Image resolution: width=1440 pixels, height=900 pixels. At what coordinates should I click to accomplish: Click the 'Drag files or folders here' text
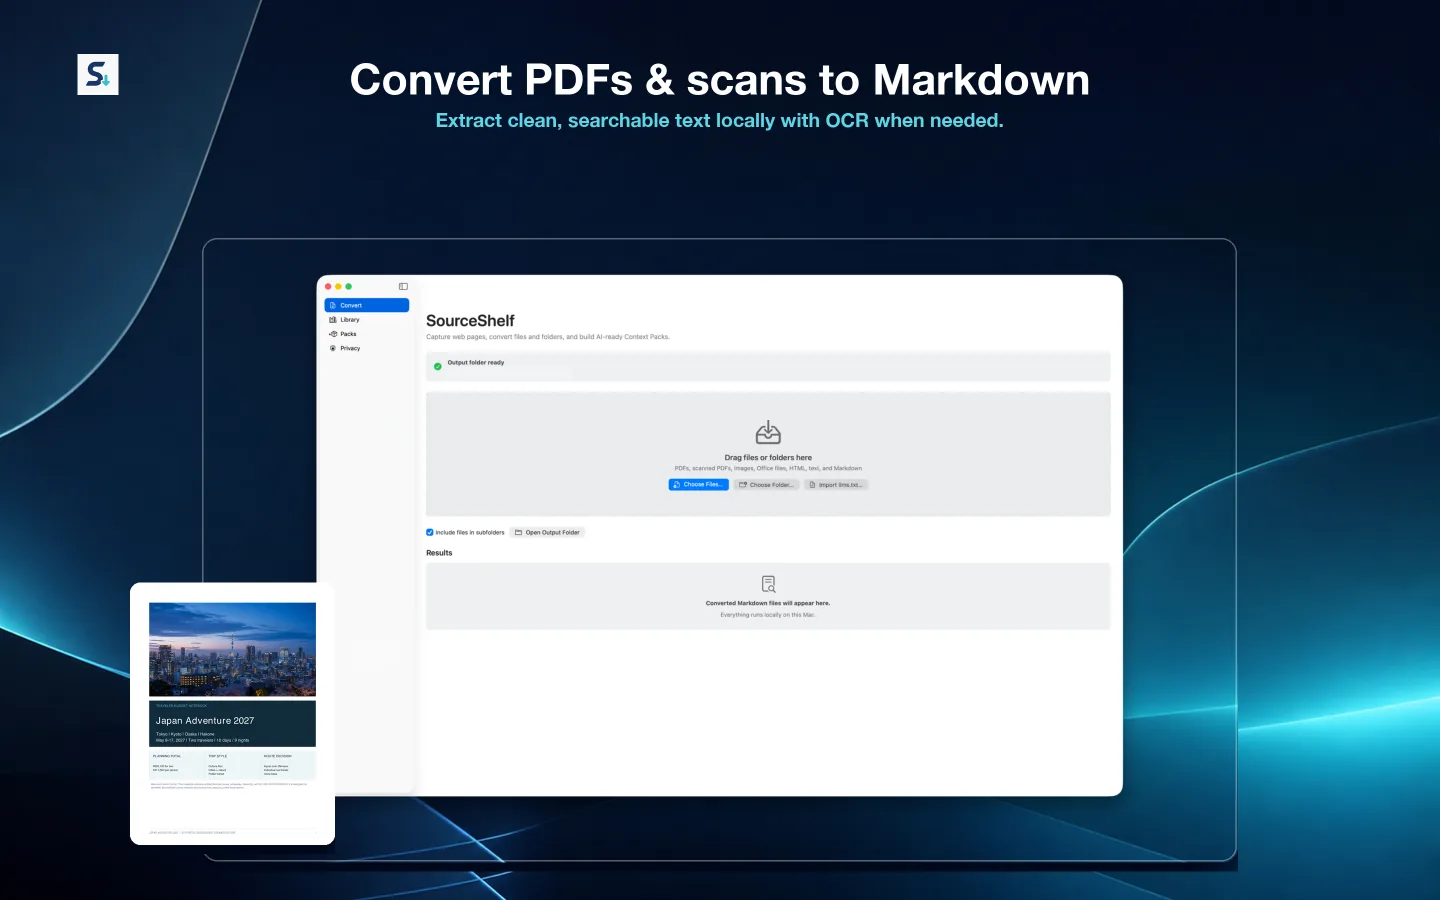(x=768, y=458)
